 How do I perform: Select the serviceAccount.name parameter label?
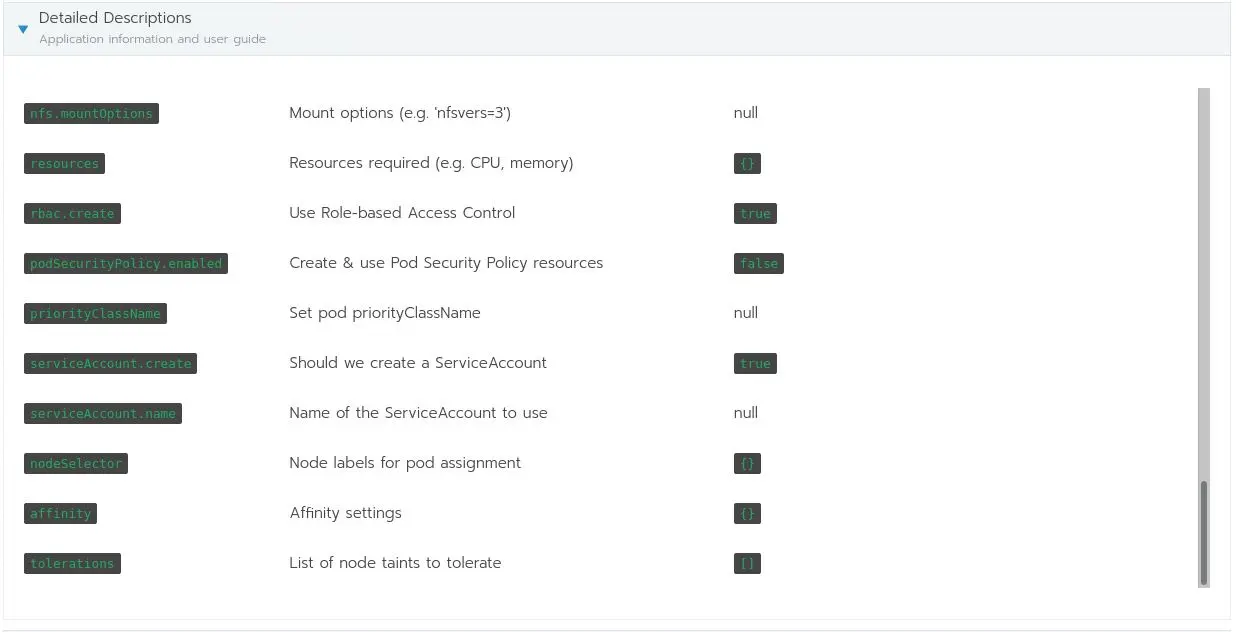click(x=103, y=414)
